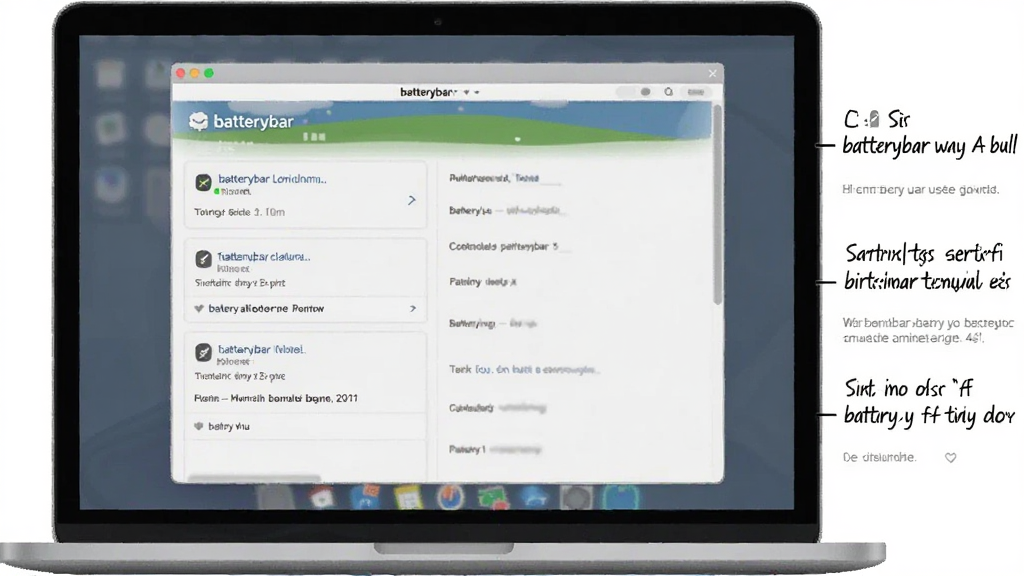
Task: Open the yellow notes Dock icon
Action: click(408, 498)
